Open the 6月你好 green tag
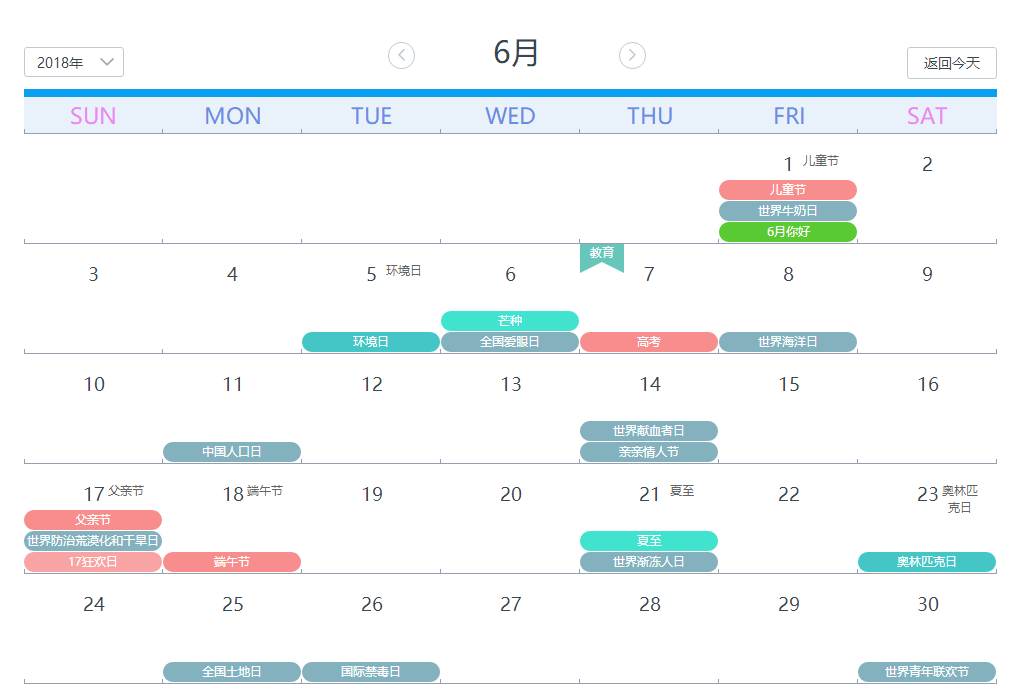1017x696 pixels. click(x=787, y=231)
